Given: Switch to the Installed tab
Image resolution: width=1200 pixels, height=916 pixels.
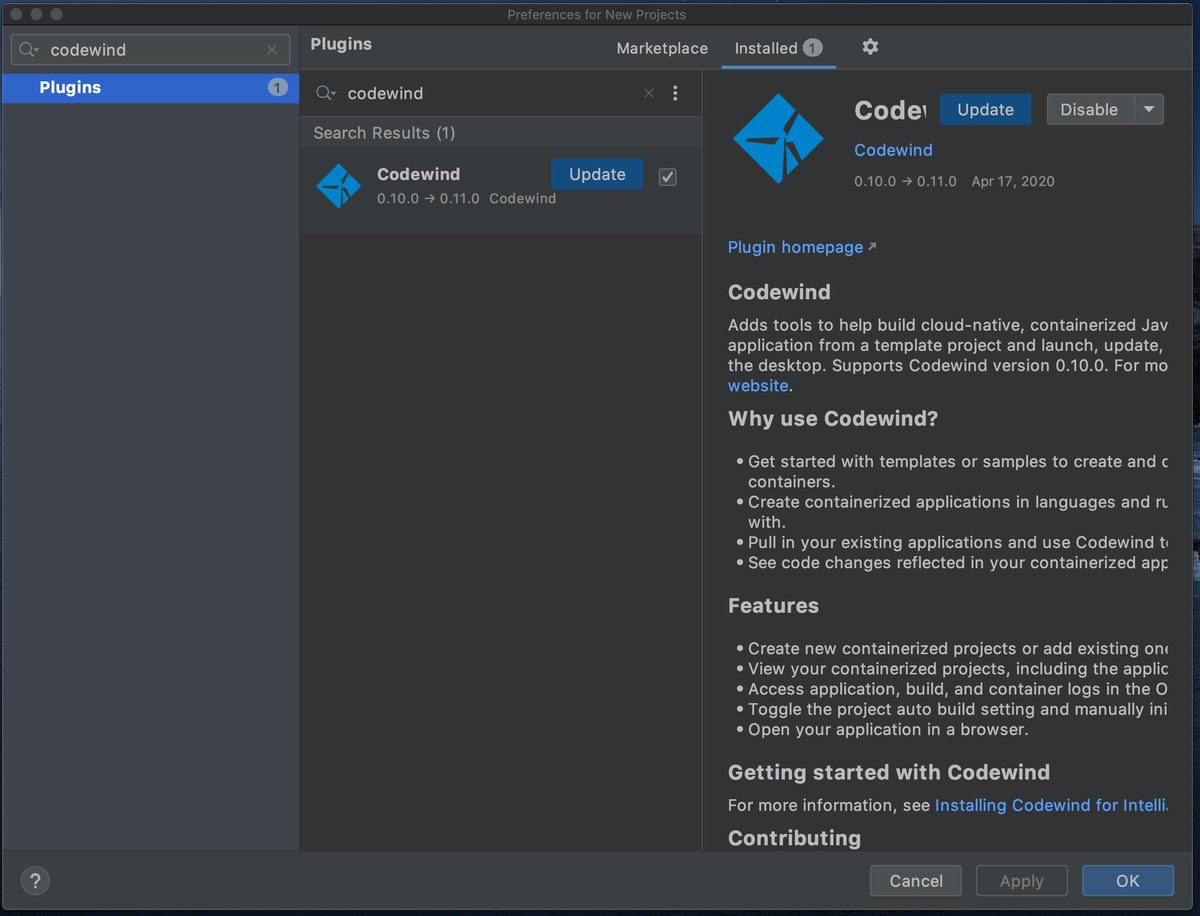Looking at the screenshot, I should (x=778, y=48).
